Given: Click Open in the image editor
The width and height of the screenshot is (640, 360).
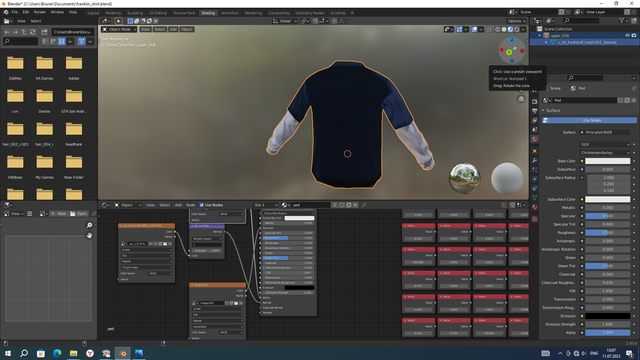Looking at the screenshot, I should point(78,213).
